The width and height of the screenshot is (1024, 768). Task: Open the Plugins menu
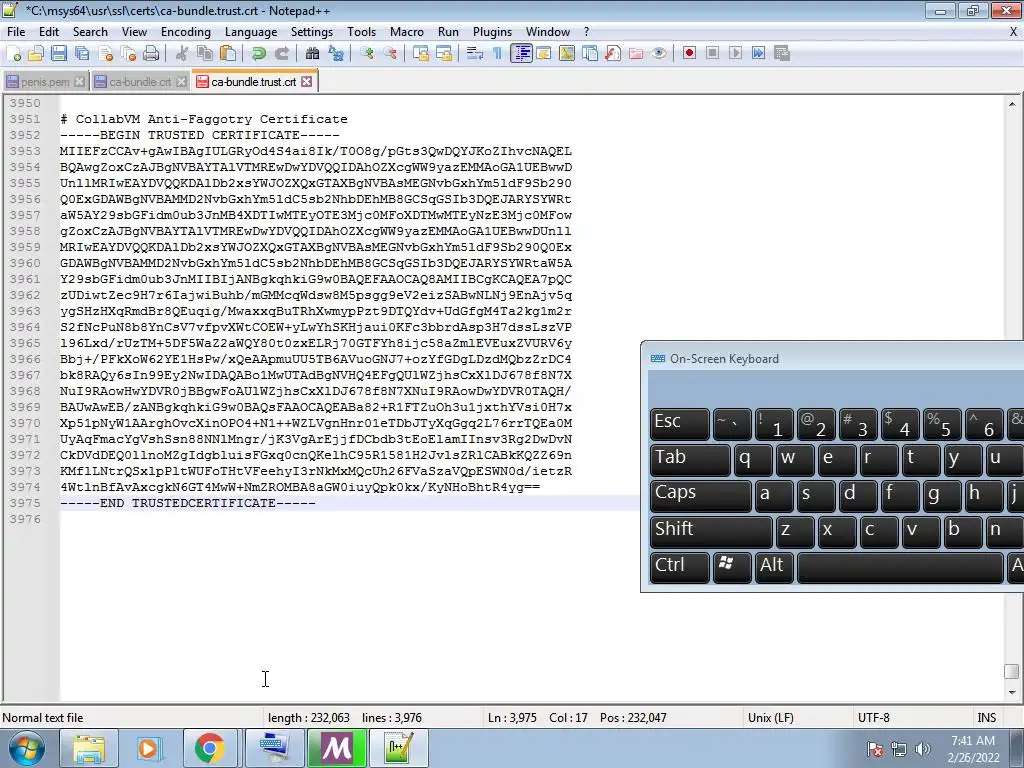click(492, 32)
